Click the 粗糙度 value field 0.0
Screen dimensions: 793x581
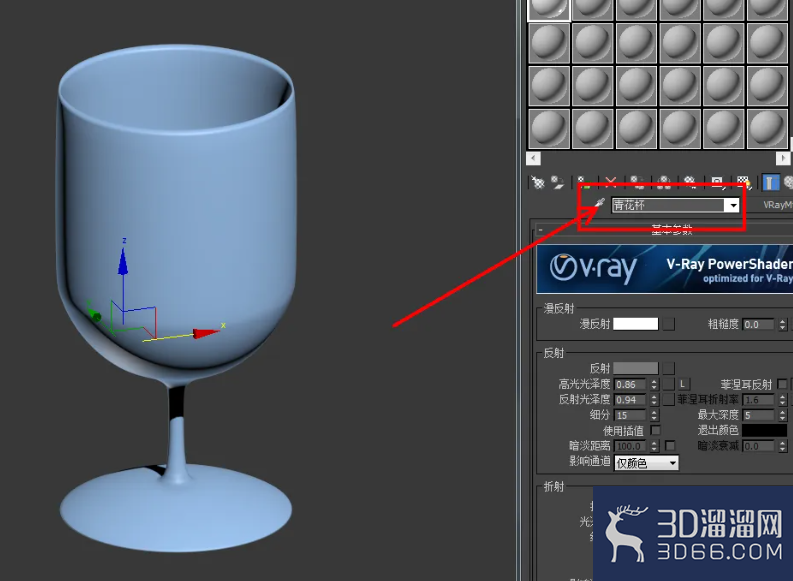pyautogui.click(x=758, y=325)
